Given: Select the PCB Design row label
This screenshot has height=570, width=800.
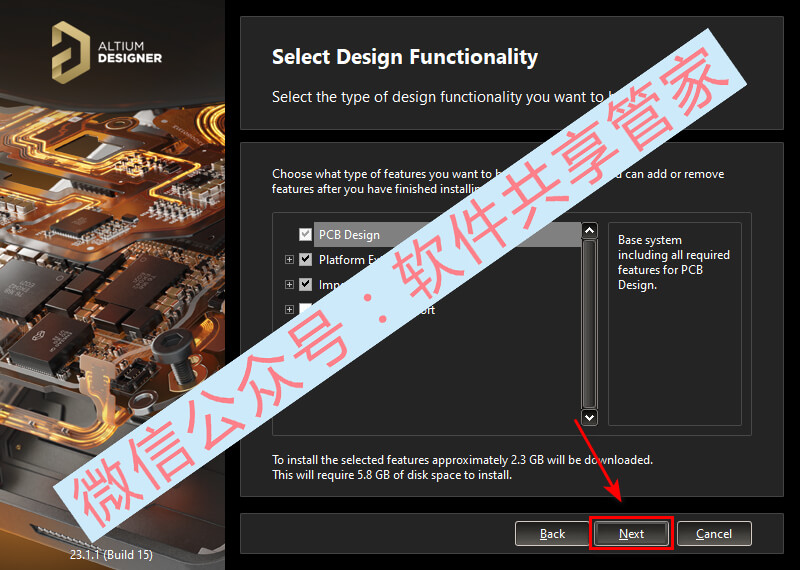Looking at the screenshot, I should (x=349, y=235).
